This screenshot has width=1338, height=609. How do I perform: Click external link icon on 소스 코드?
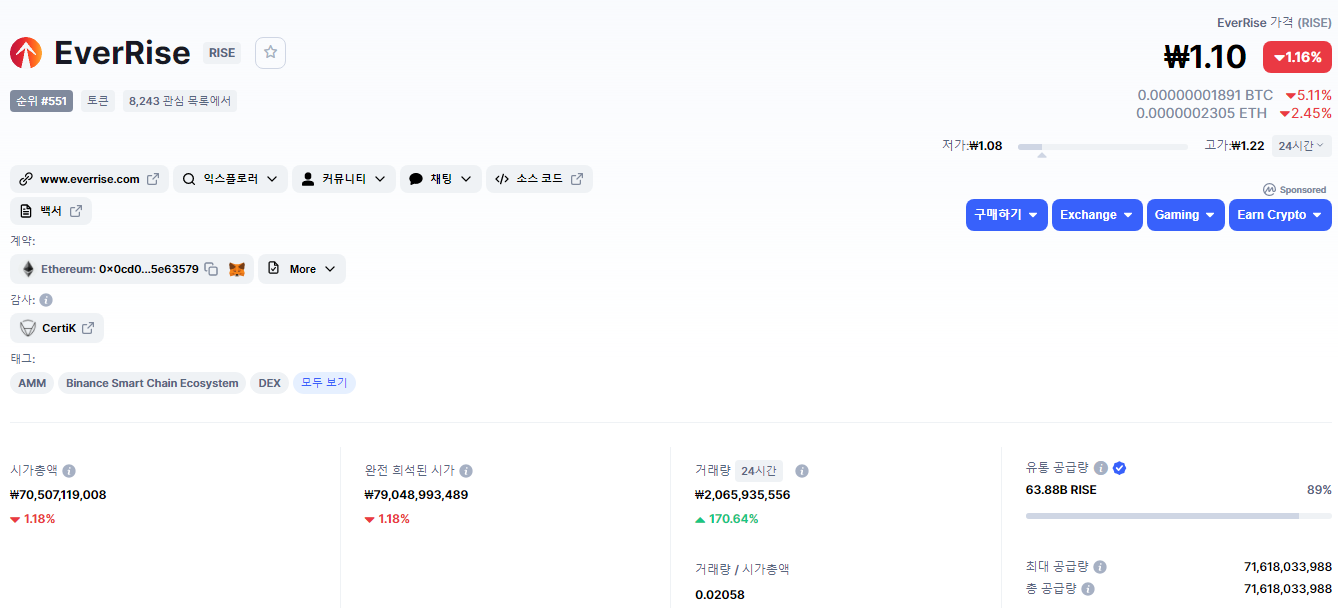click(x=577, y=179)
